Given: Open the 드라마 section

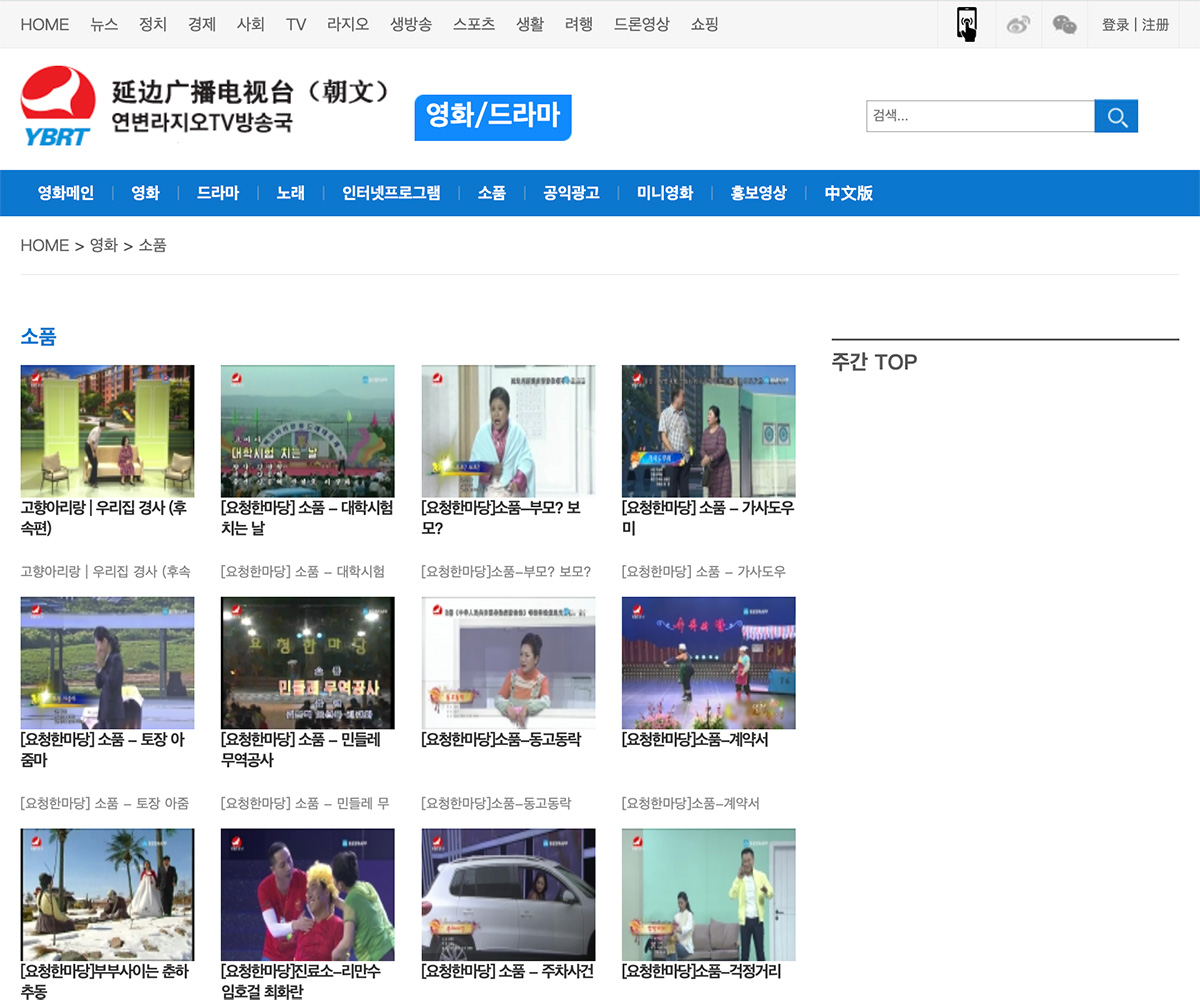Looking at the screenshot, I should pos(218,193).
